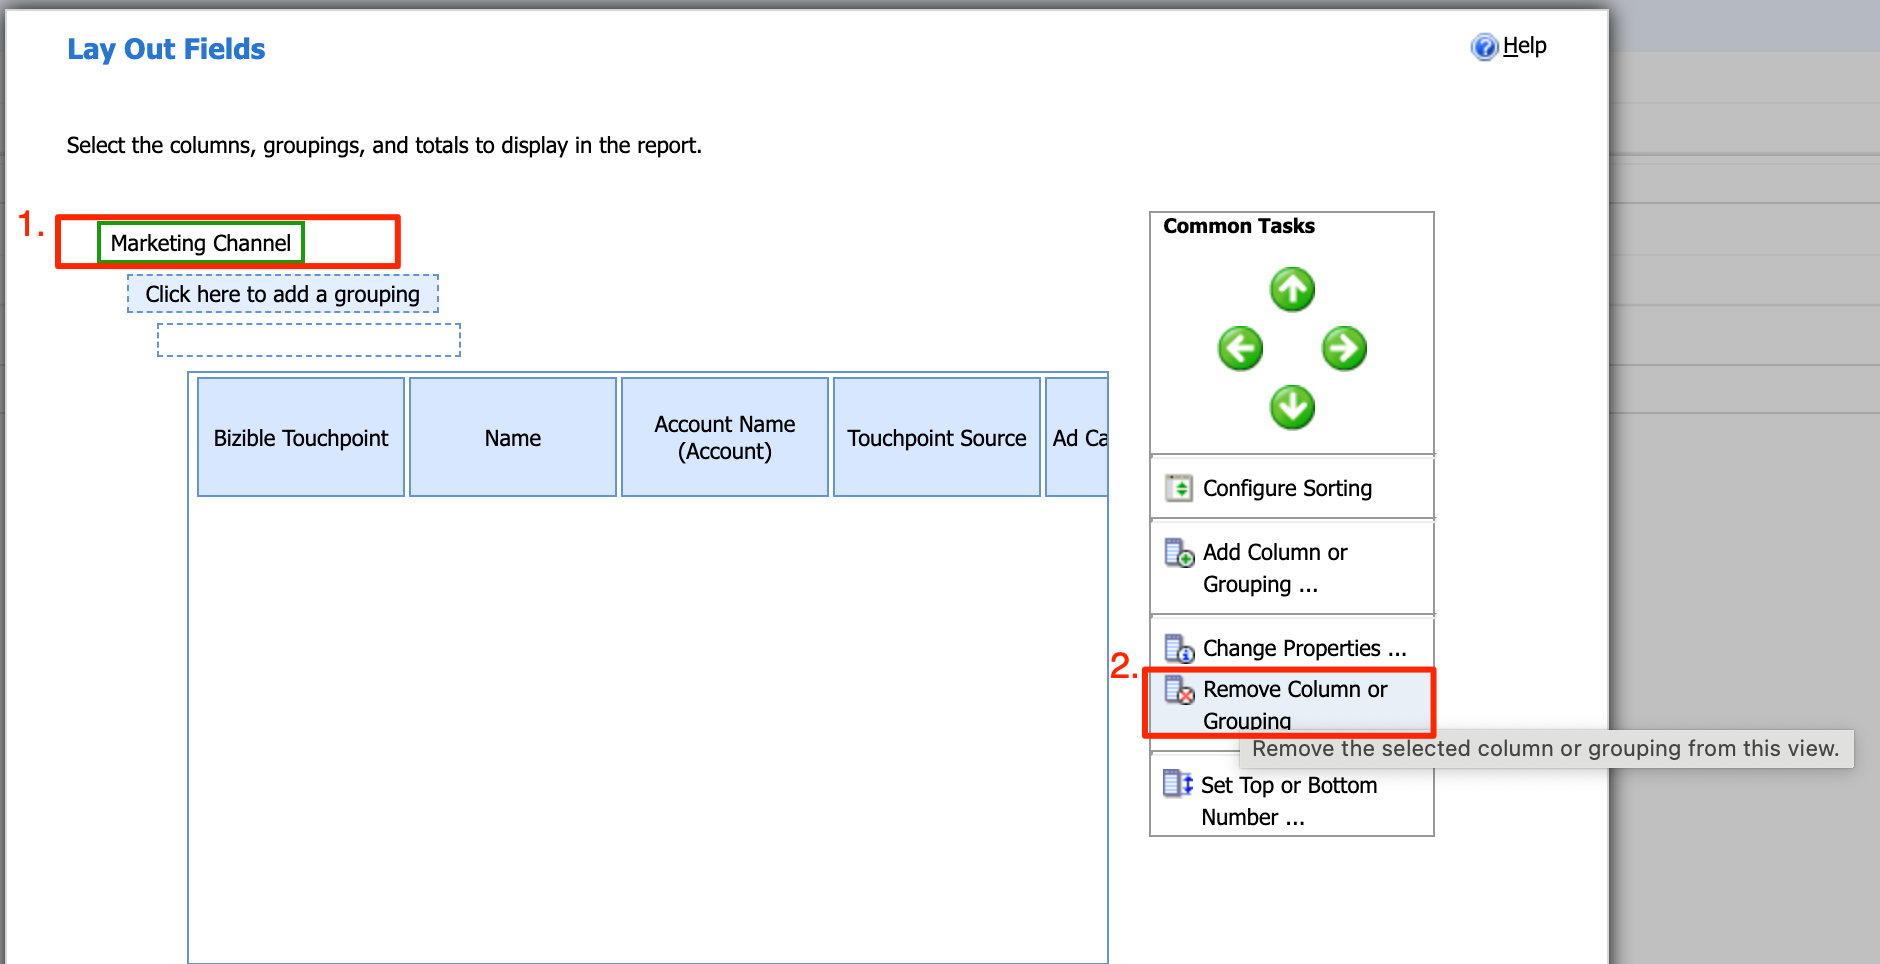
Task: Click the Configure Sorting icon
Action: point(1179,487)
